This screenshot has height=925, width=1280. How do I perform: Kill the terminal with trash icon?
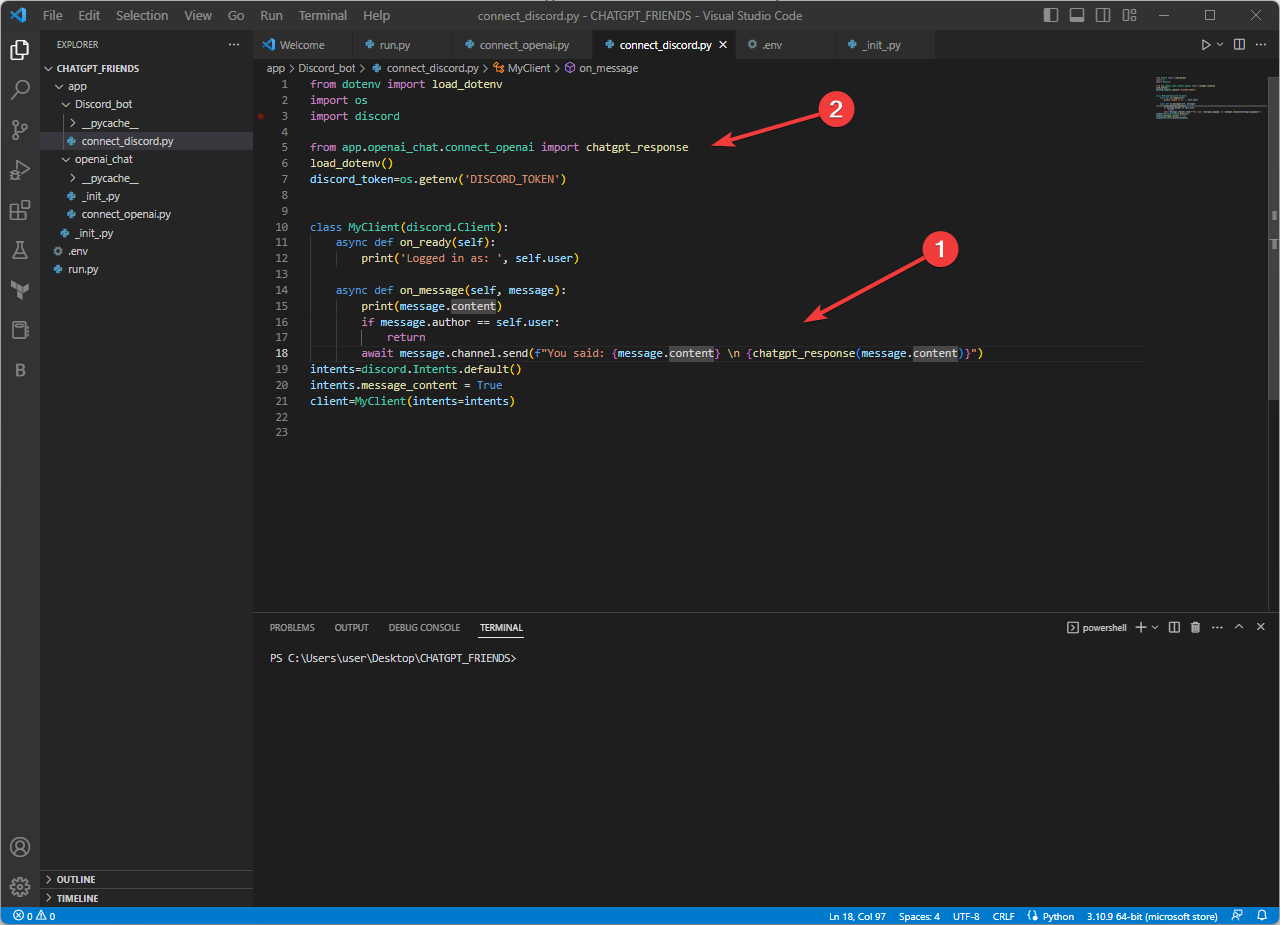[1195, 627]
